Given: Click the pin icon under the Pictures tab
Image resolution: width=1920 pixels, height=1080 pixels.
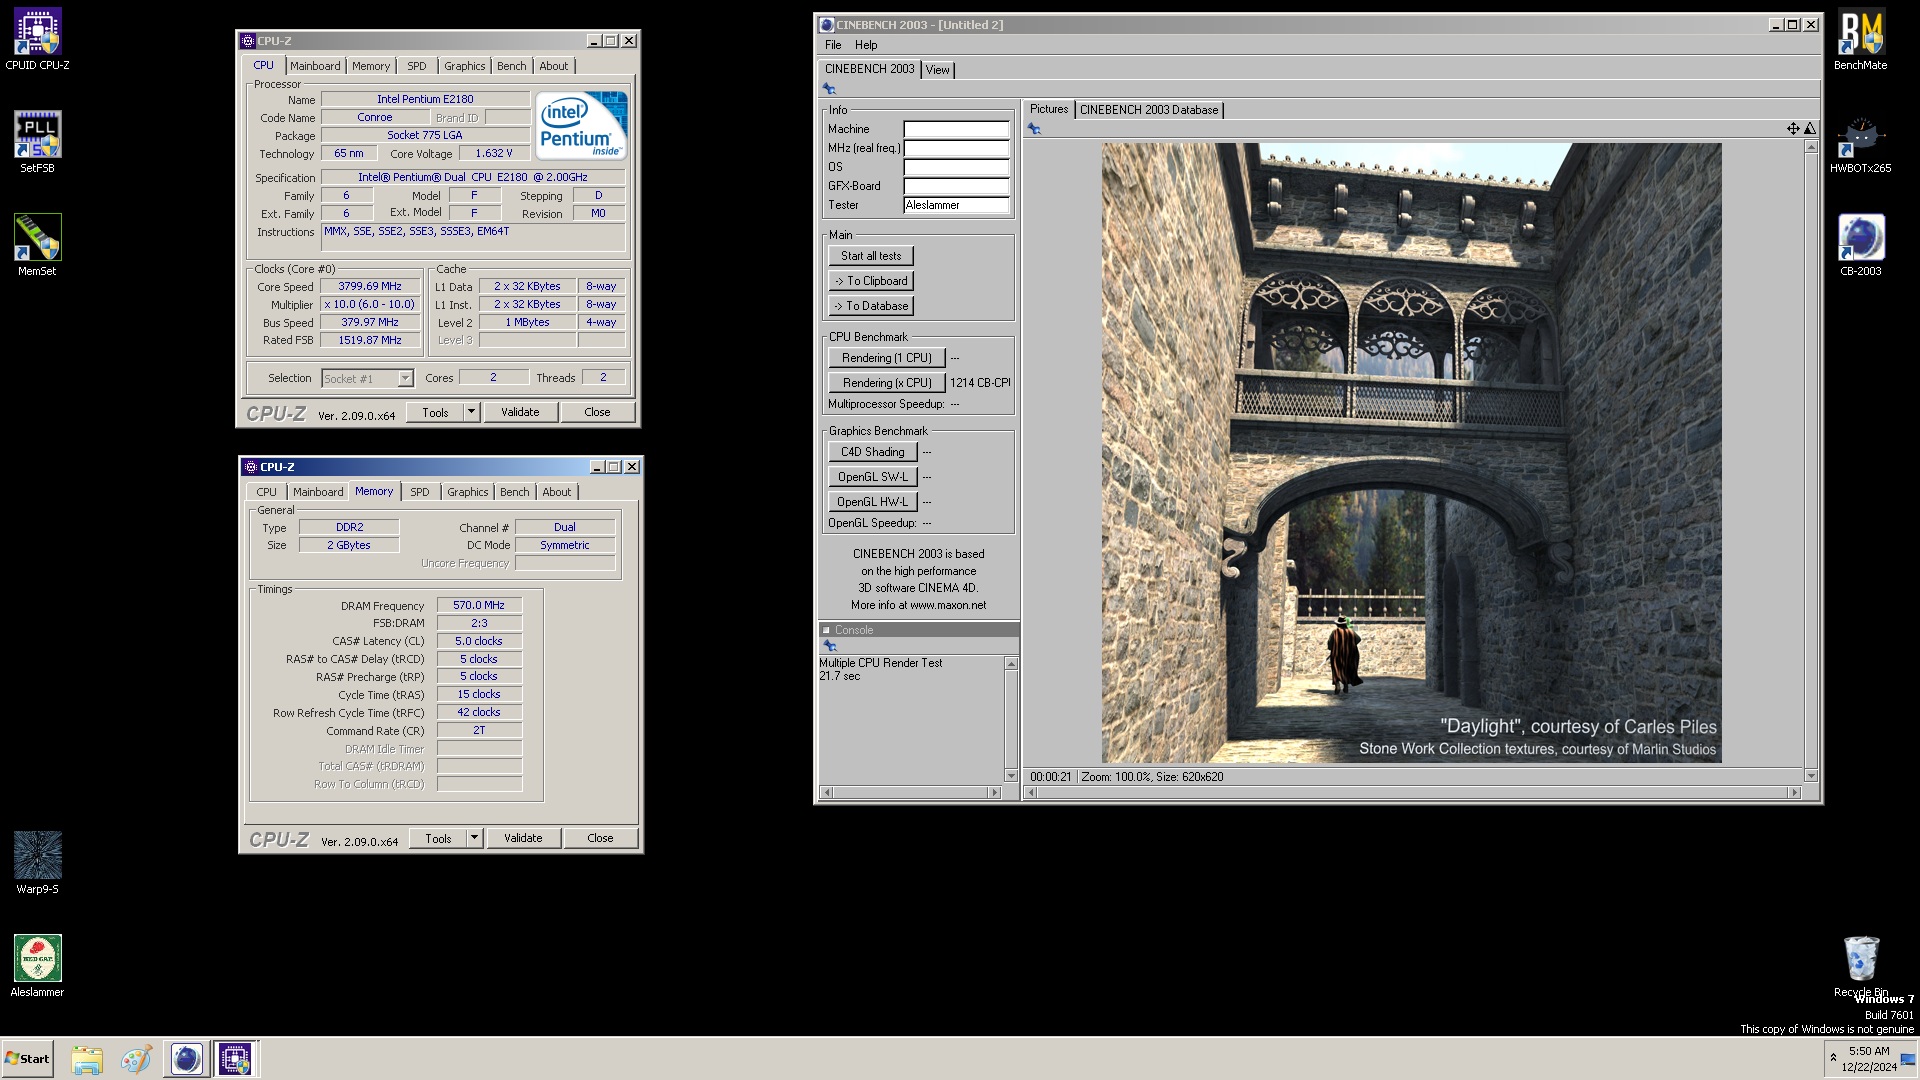Looking at the screenshot, I should [1034, 129].
